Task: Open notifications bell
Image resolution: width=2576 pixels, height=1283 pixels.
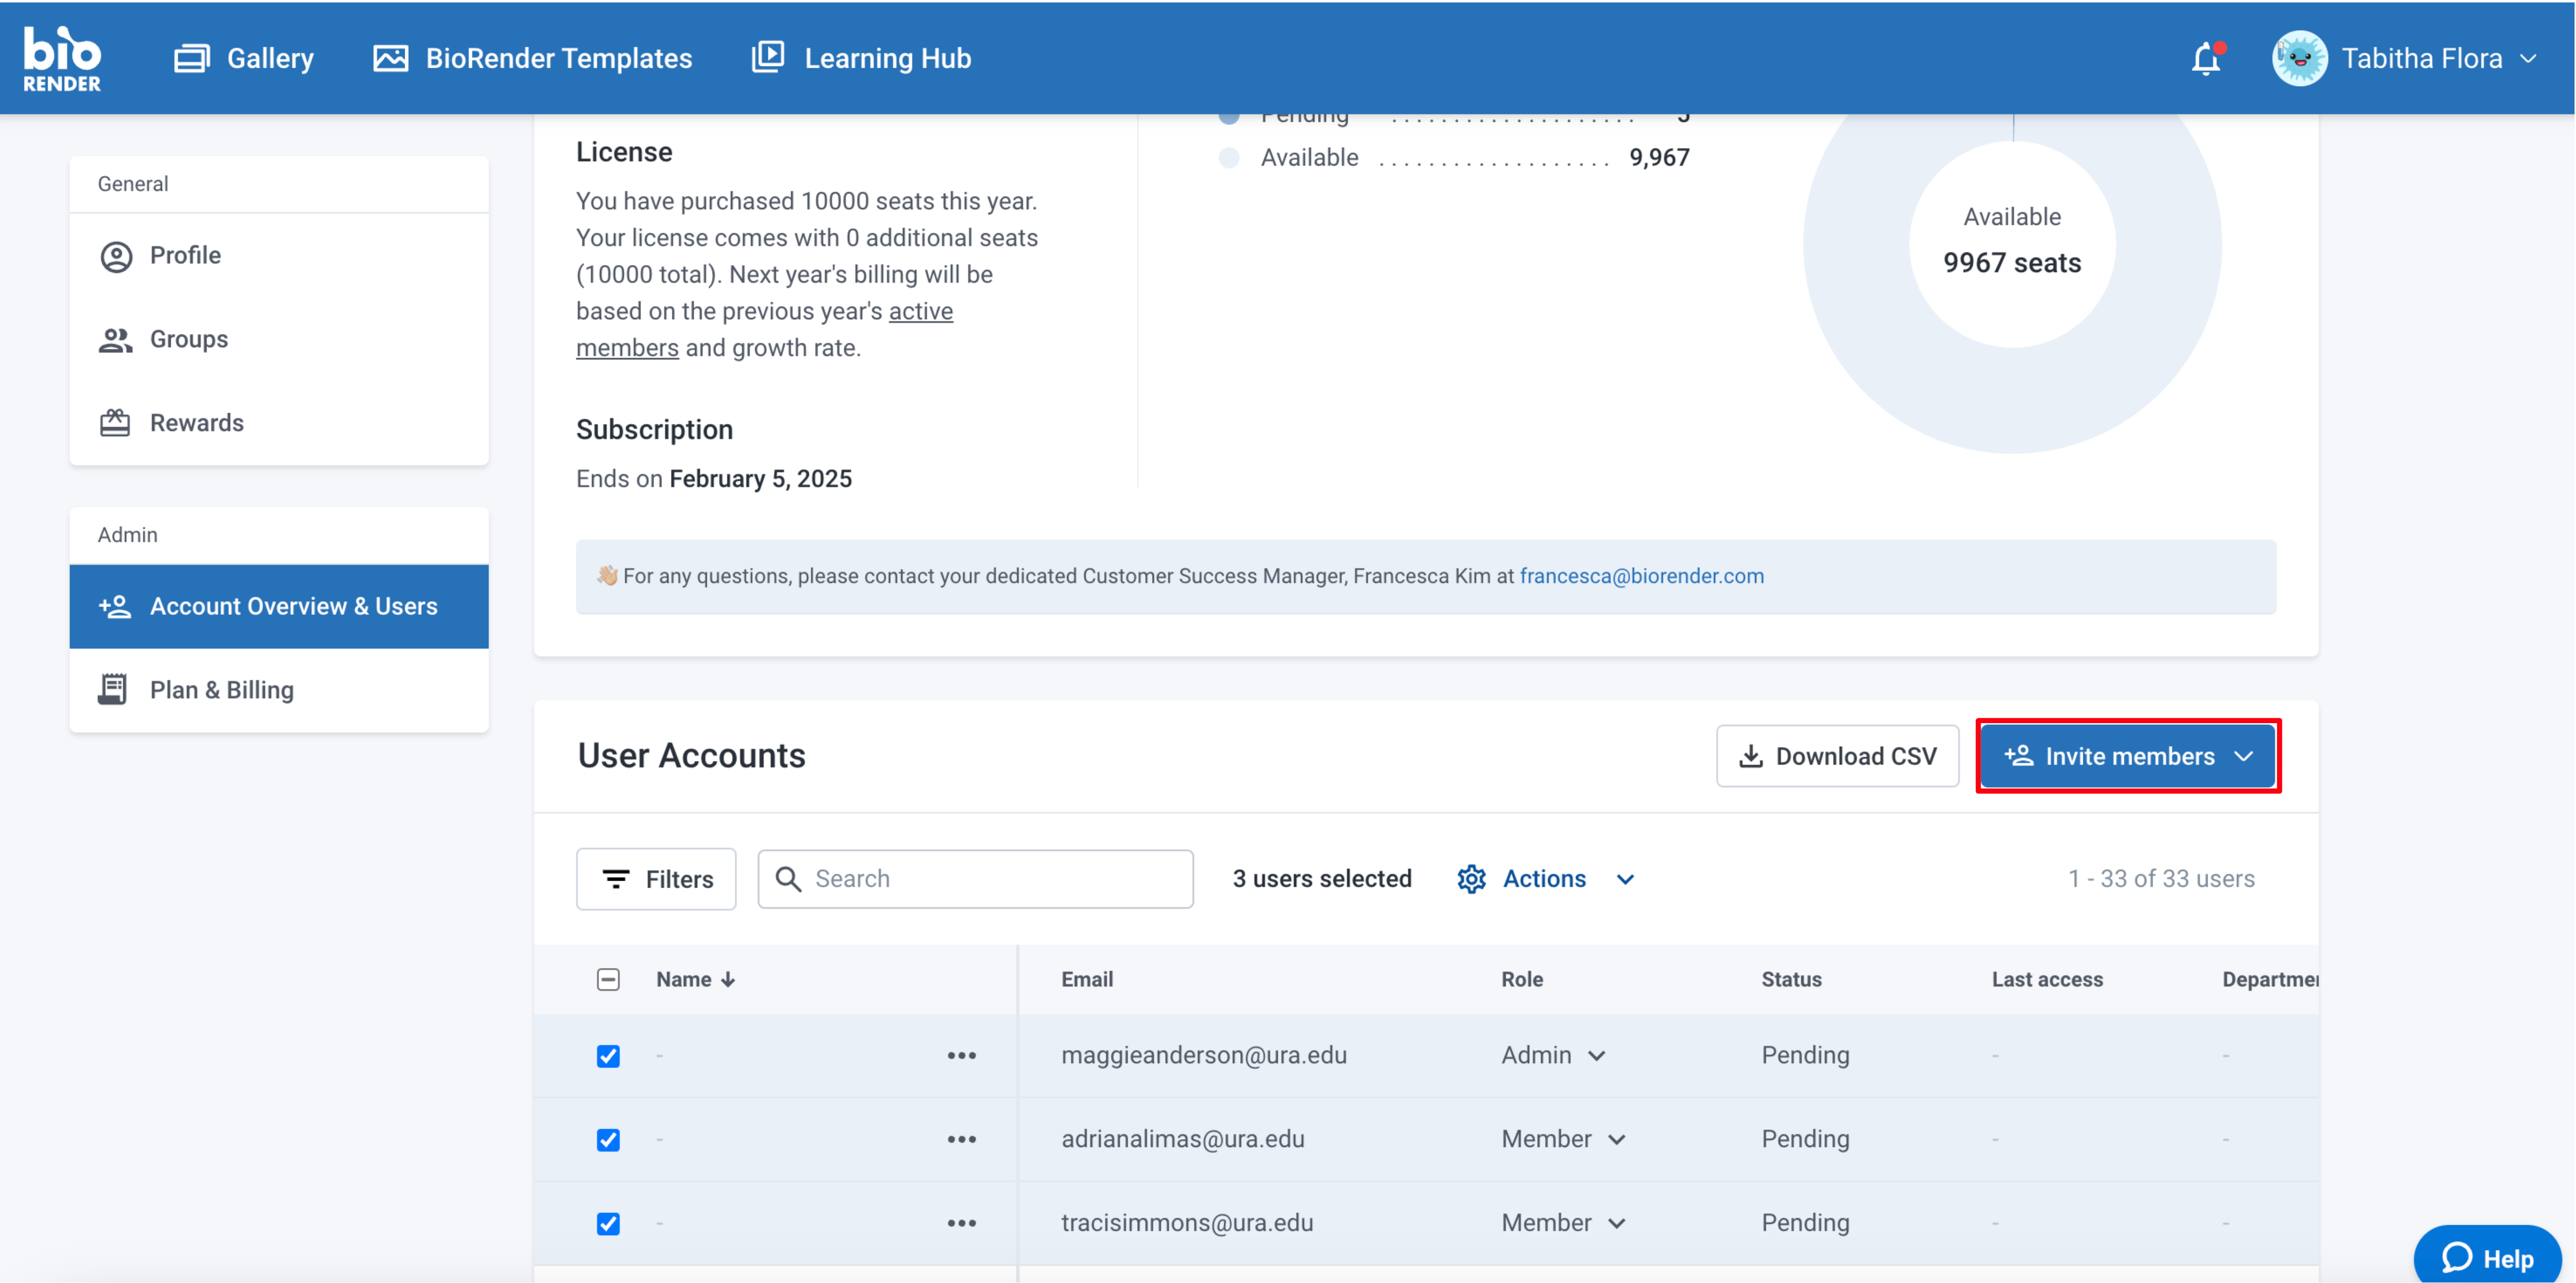Action: pyautogui.click(x=2206, y=59)
